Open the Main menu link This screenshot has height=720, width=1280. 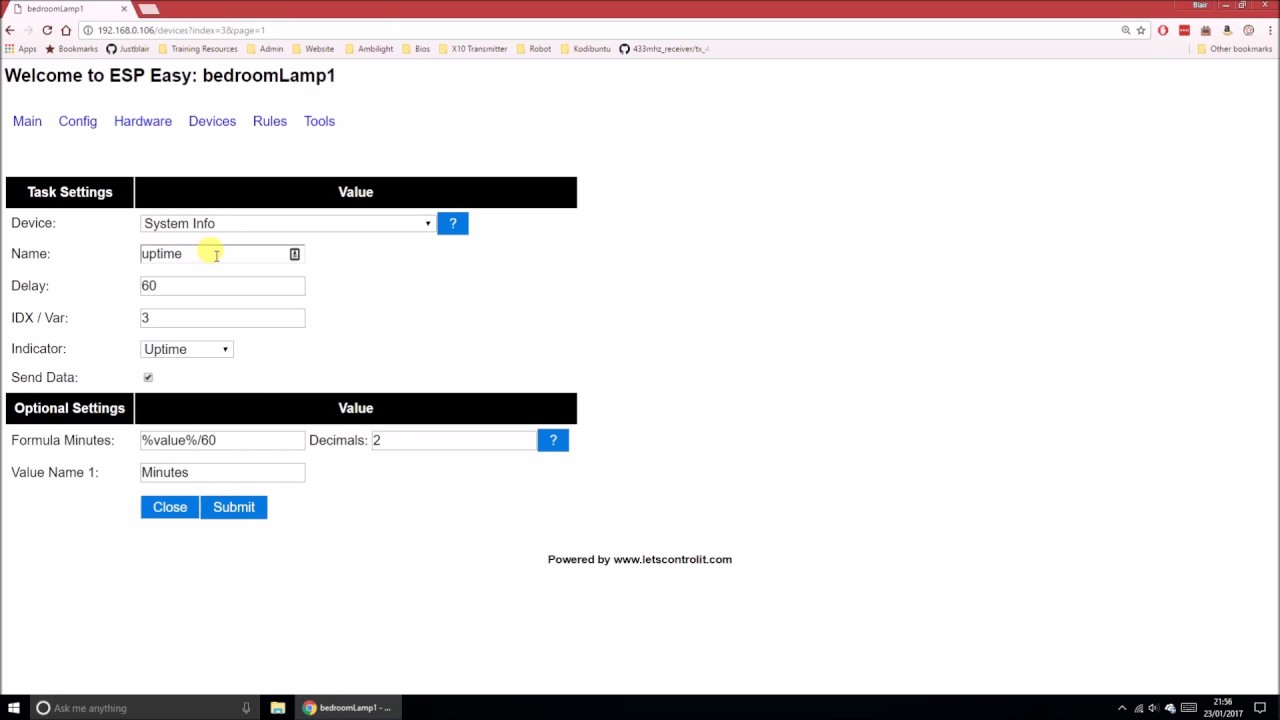point(27,121)
